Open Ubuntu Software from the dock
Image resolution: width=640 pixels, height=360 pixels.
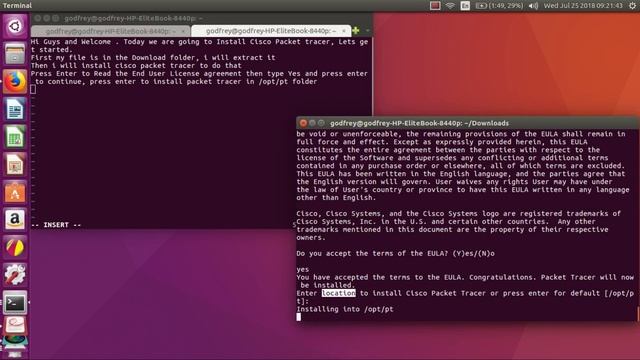tap(15, 192)
